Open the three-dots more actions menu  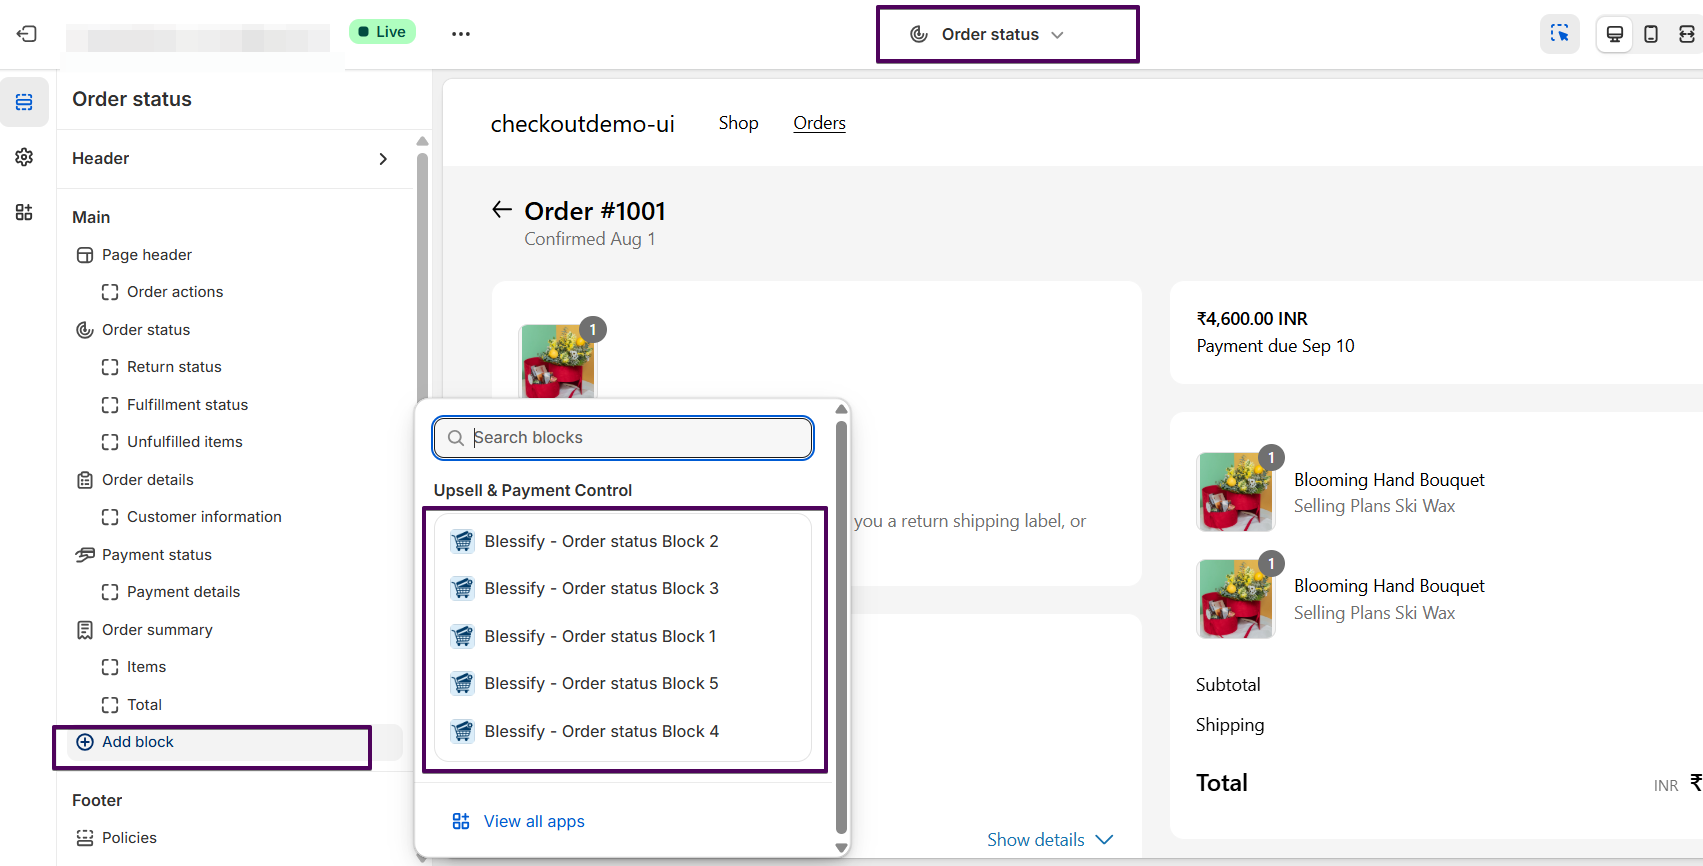pos(460,34)
